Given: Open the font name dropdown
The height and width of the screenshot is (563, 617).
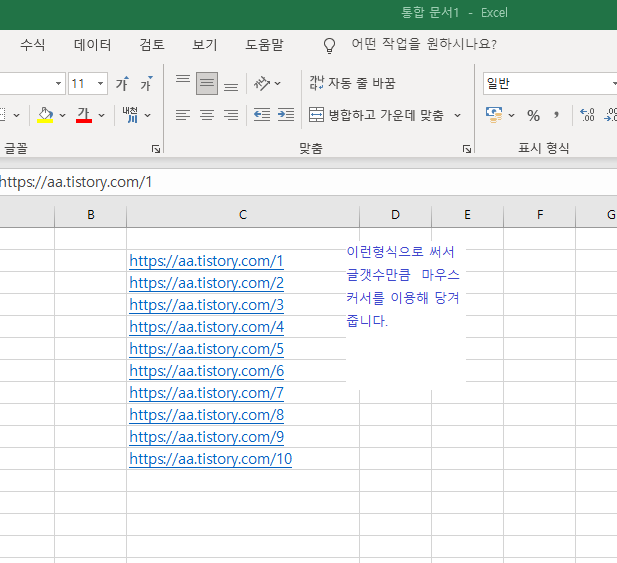Looking at the screenshot, I should tap(58, 83).
